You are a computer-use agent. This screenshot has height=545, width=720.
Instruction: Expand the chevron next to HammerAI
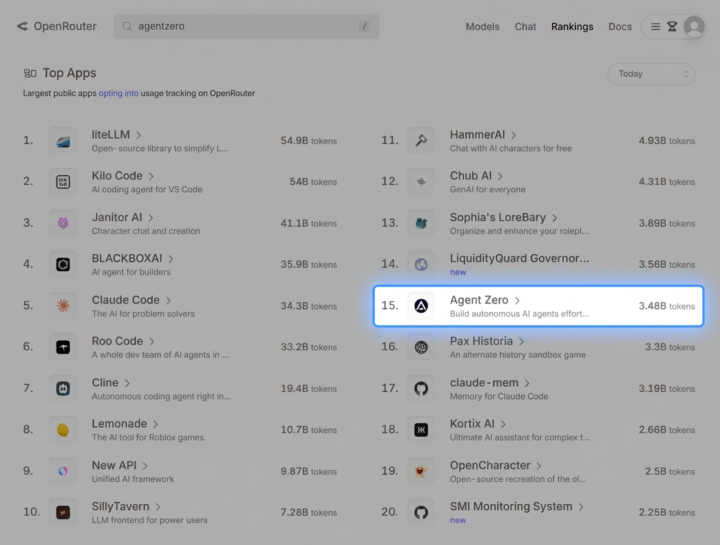(x=513, y=135)
